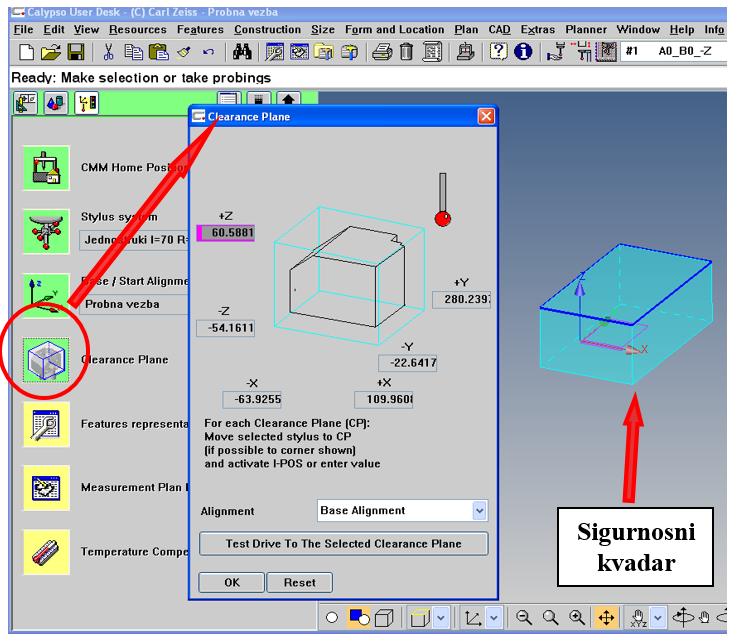Open the Planner menu

tap(586, 30)
